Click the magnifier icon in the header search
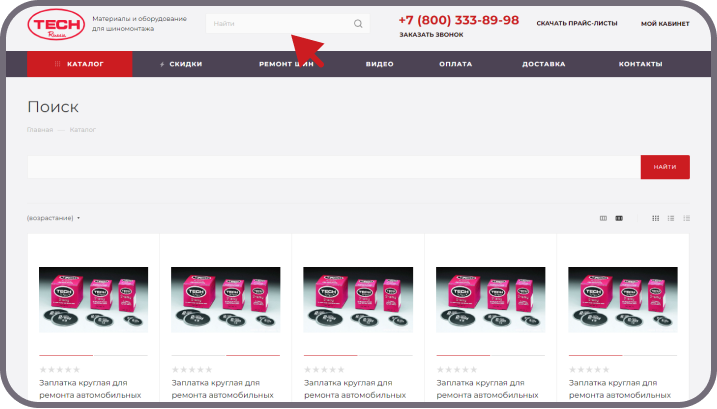 tap(358, 24)
